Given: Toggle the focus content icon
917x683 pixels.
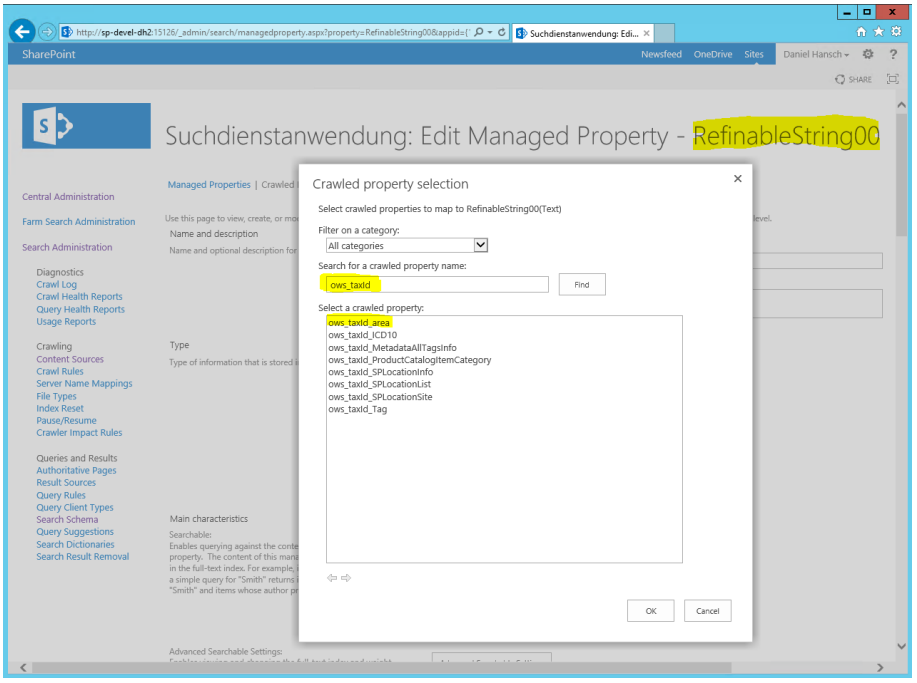Looking at the screenshot, I should click(x=891, y=79).
